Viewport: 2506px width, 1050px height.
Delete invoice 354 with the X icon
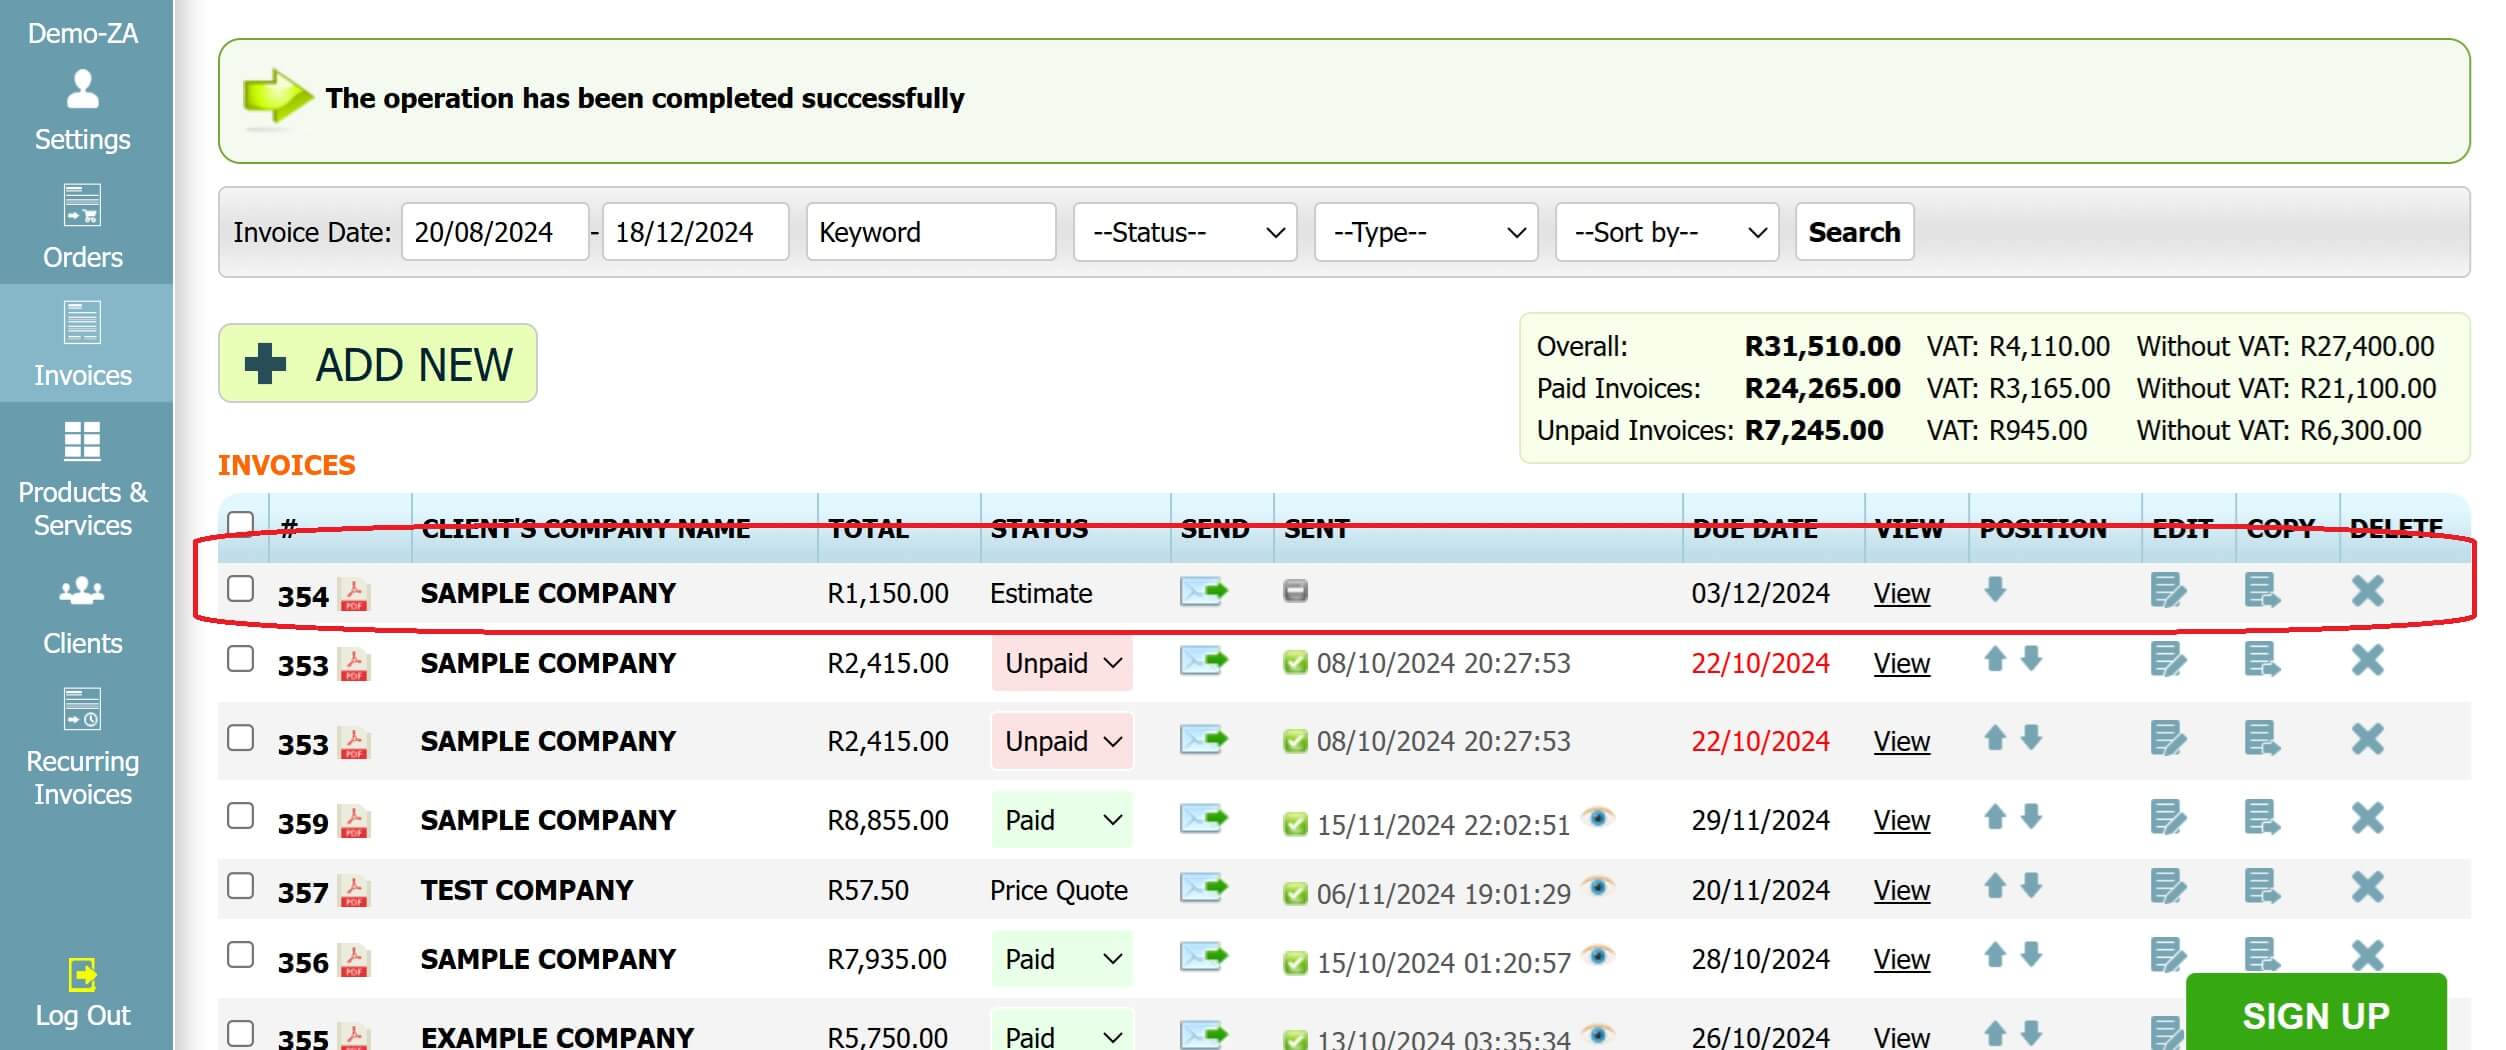point(2368,591)
